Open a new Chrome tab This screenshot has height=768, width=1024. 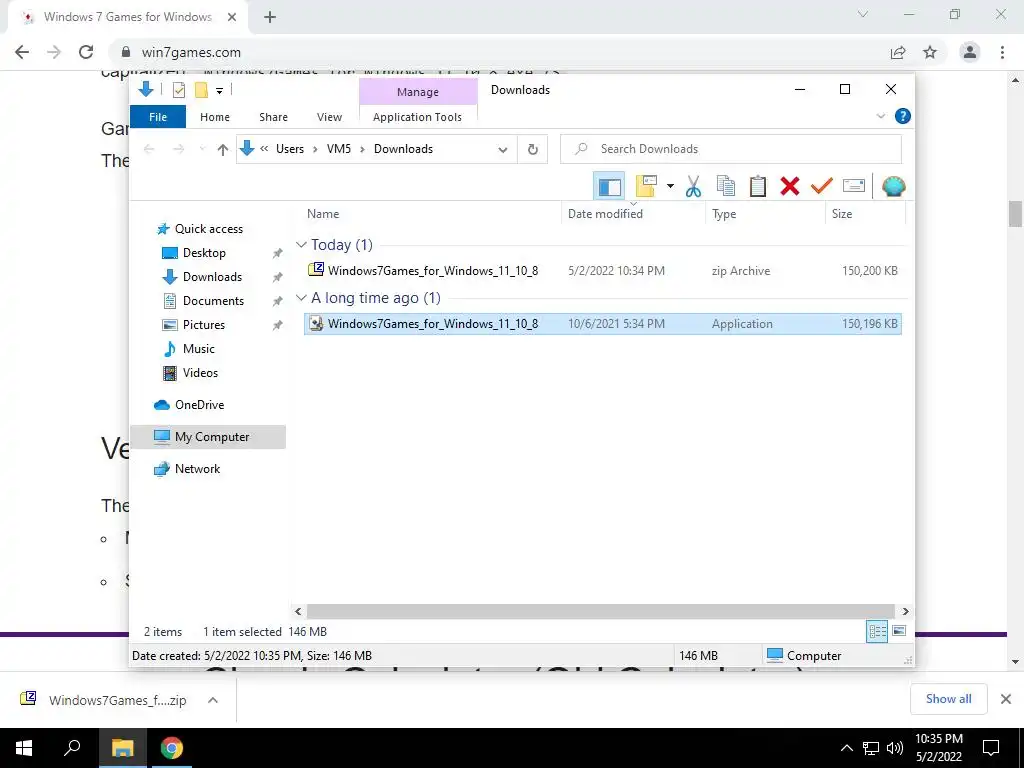pos(270,18)
